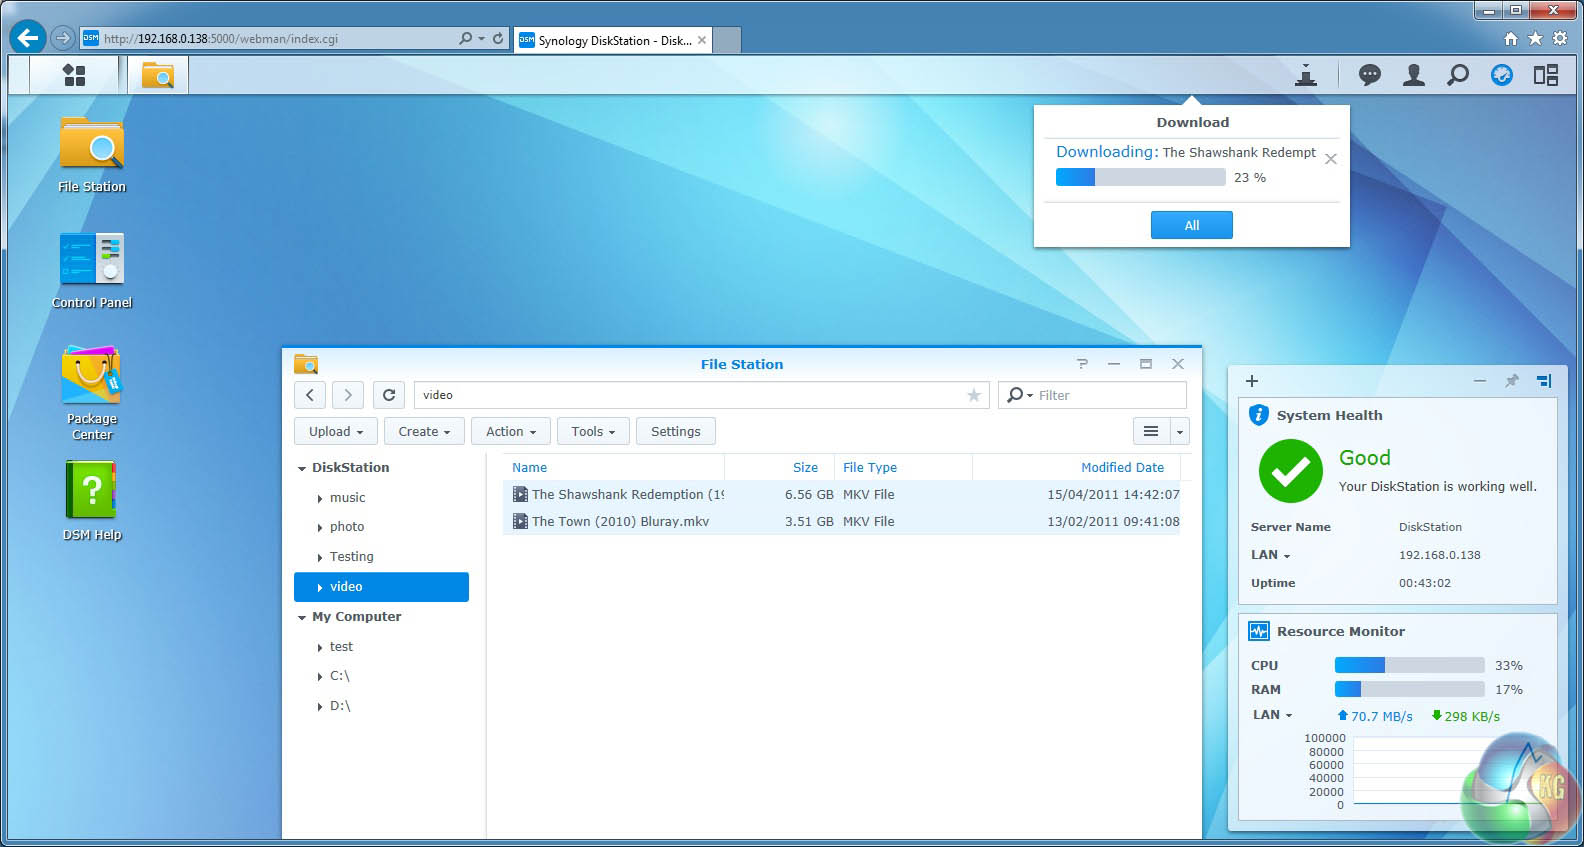Open the widgets panel icon in taskbar
The height and width of the screenshot is (847, 1584).
[1545, 75]
